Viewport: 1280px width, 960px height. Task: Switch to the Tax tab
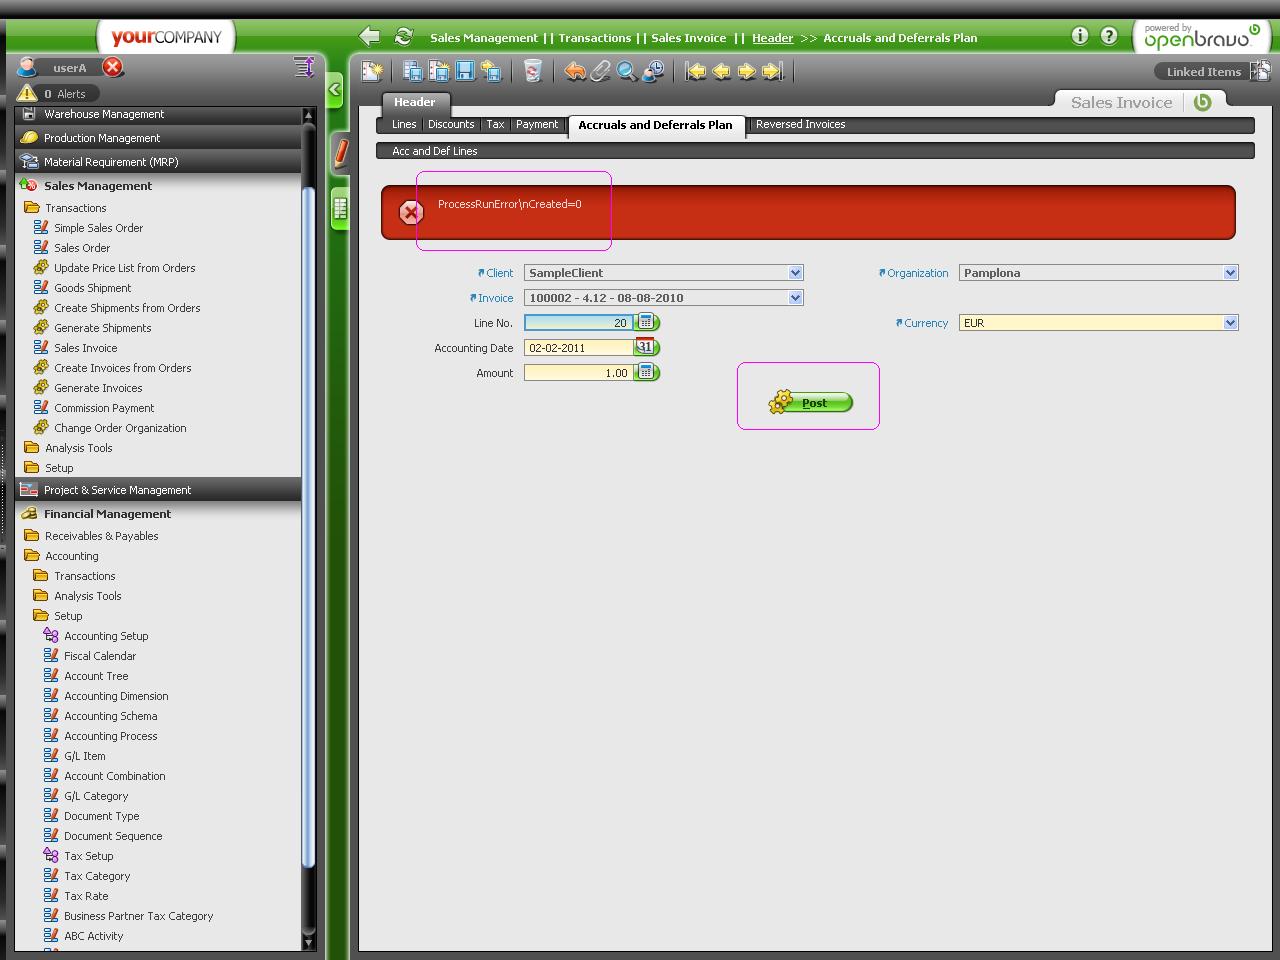495,124
